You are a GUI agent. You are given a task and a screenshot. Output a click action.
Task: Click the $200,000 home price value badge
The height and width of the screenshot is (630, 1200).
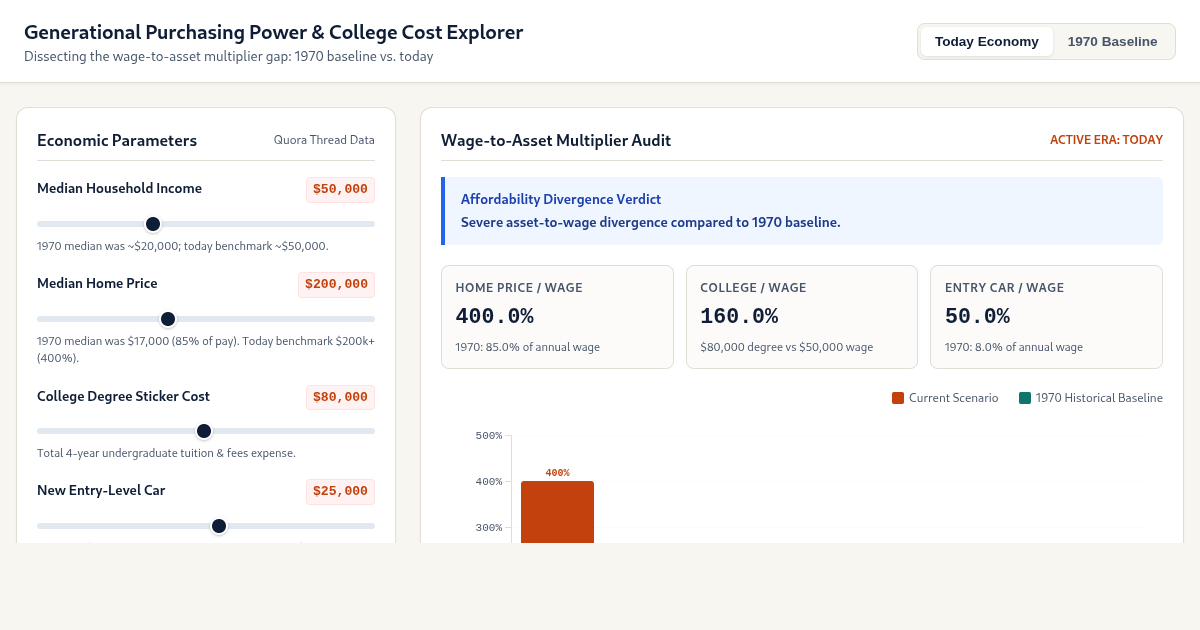[x=336, y=284]
